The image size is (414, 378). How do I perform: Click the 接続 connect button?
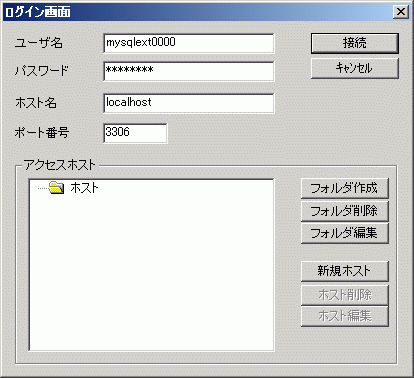[x=355, y=43]
